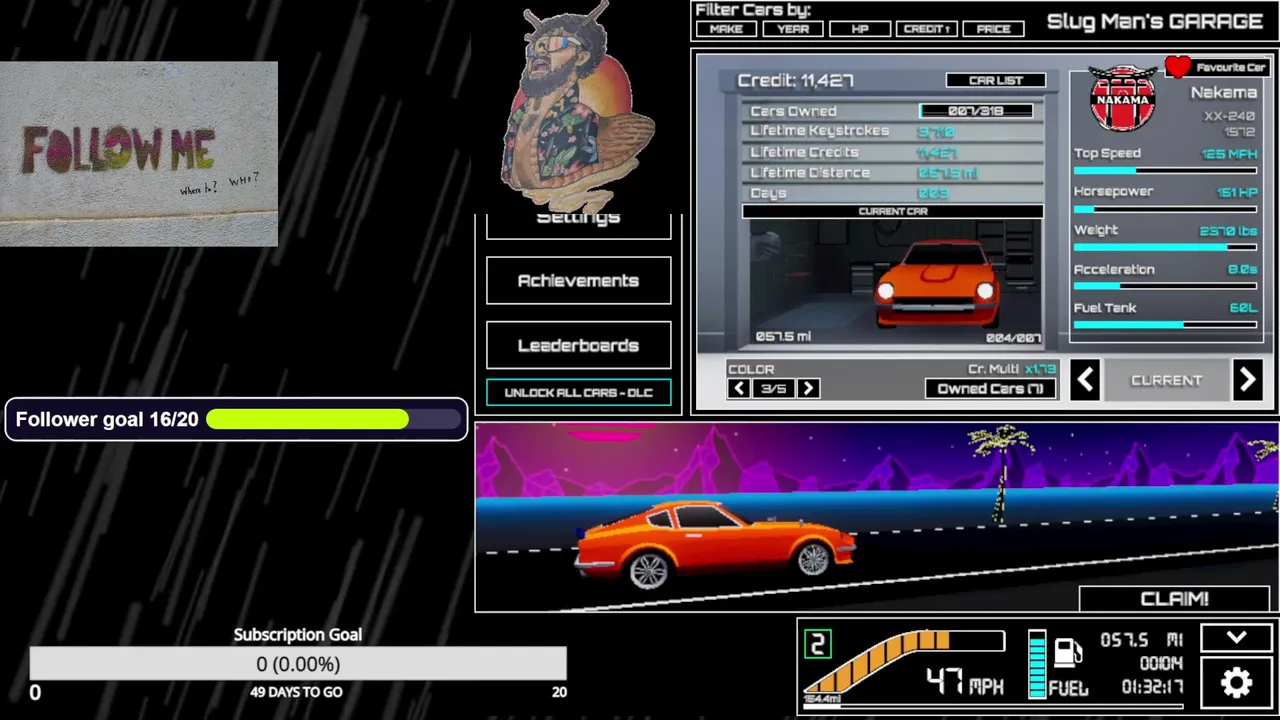This screenshot has width=1280, height=720.
Task: Click the cyan fuel level gauge
Action: [x=1037, y=664]
